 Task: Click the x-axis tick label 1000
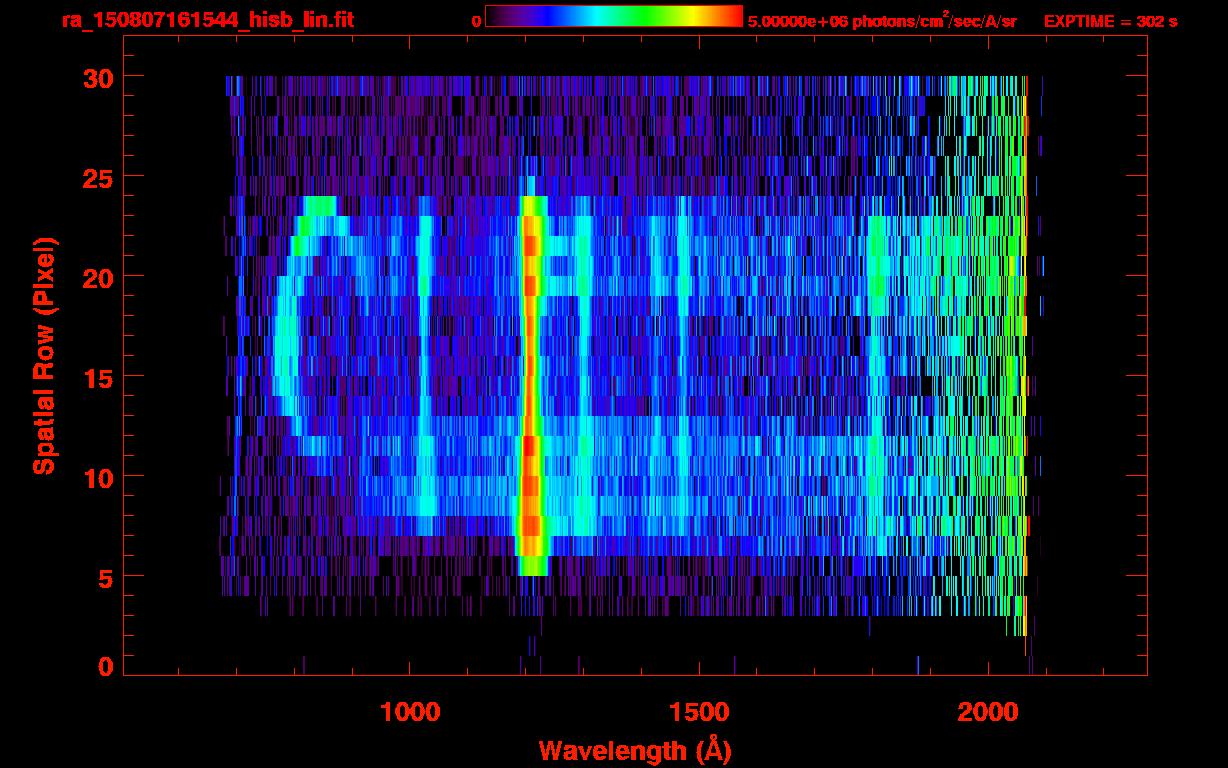coord(410,712)
